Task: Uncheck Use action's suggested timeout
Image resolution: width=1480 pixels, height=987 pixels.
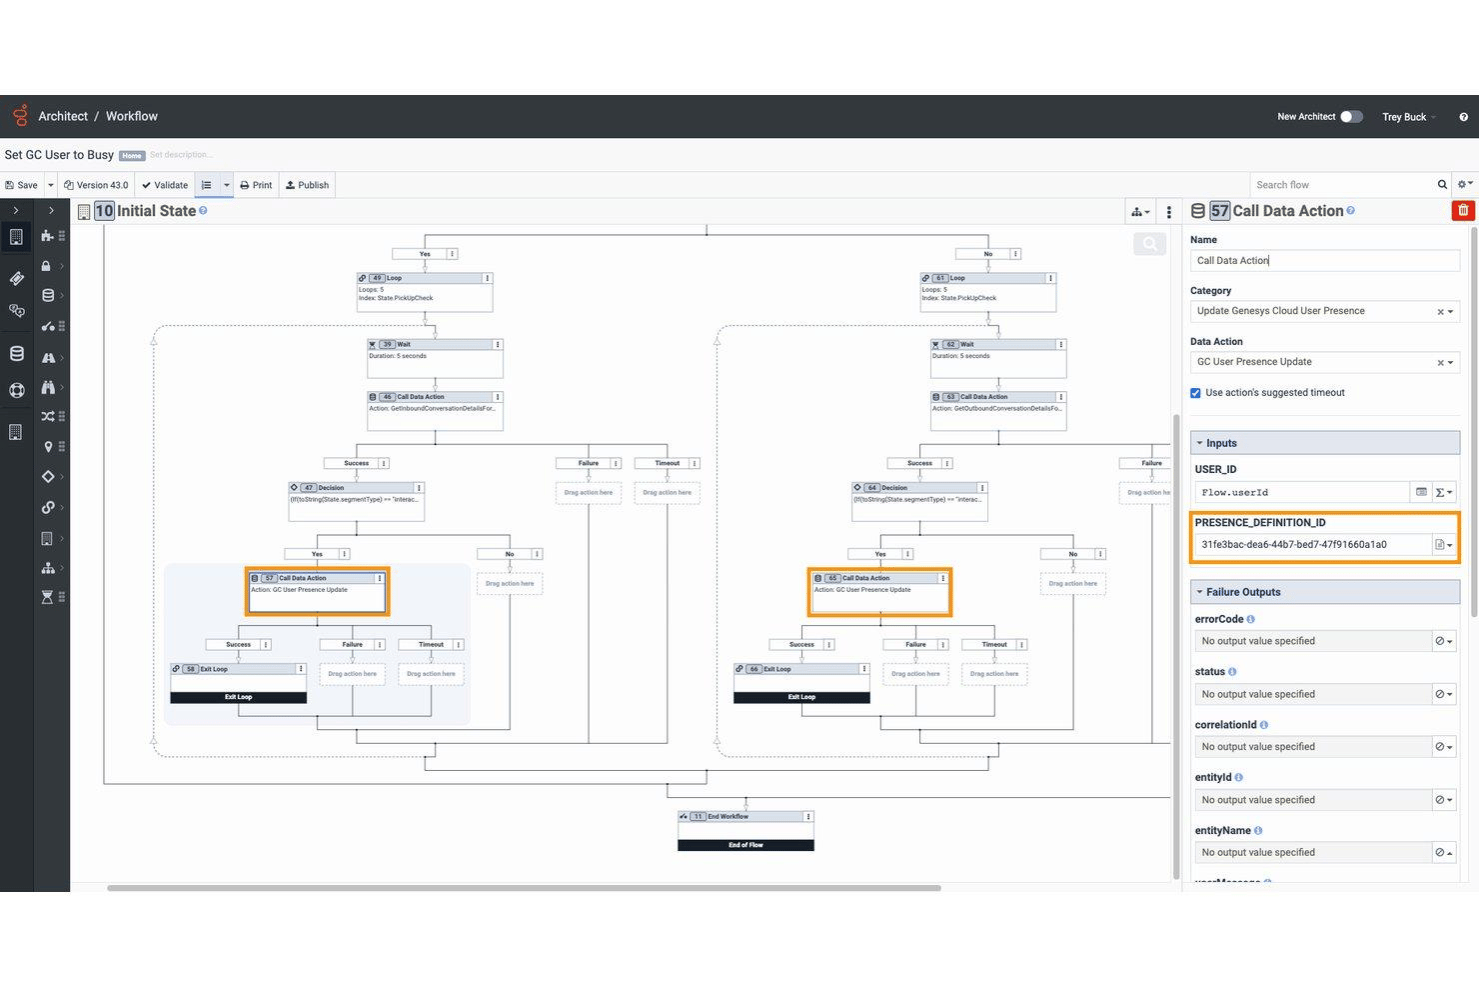Action: [1195, 393]
